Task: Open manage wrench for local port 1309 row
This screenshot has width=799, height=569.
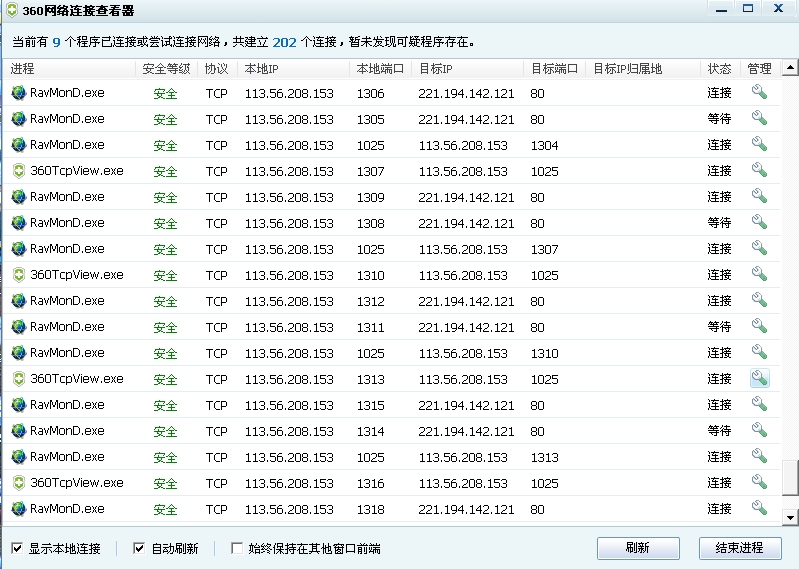Action: click(759, 196)
